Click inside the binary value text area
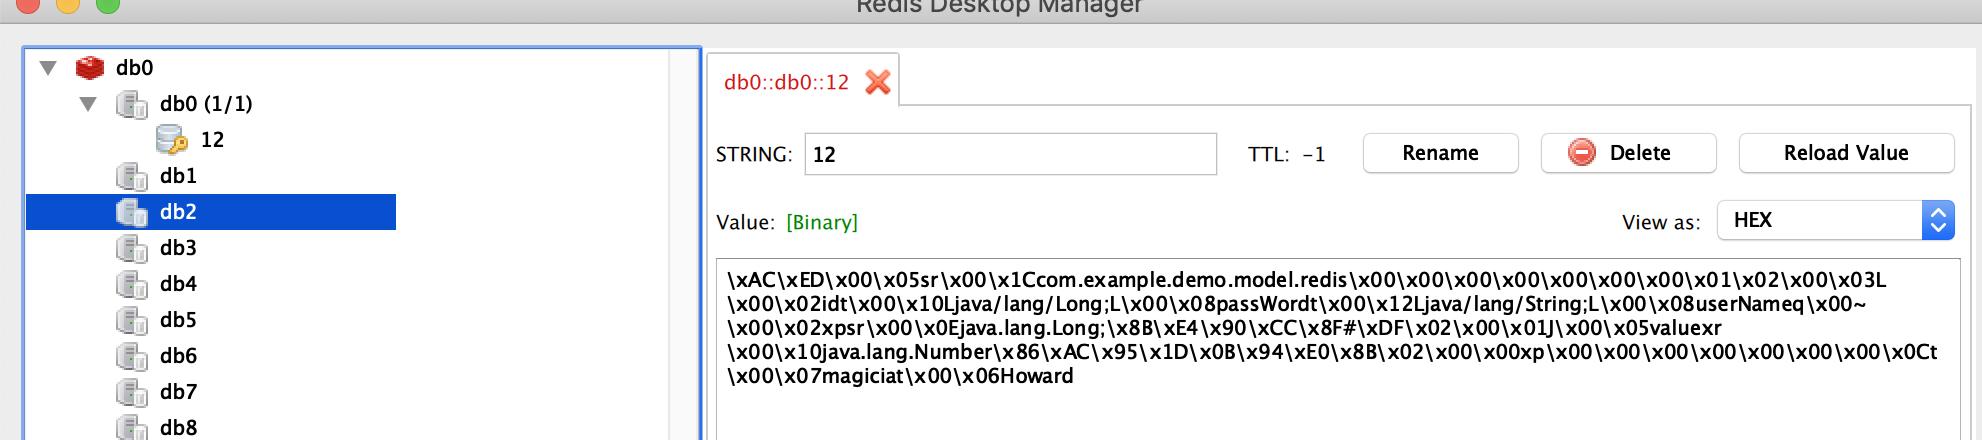The height and width of the screenshot is (440, 1982). (1338, 350)
